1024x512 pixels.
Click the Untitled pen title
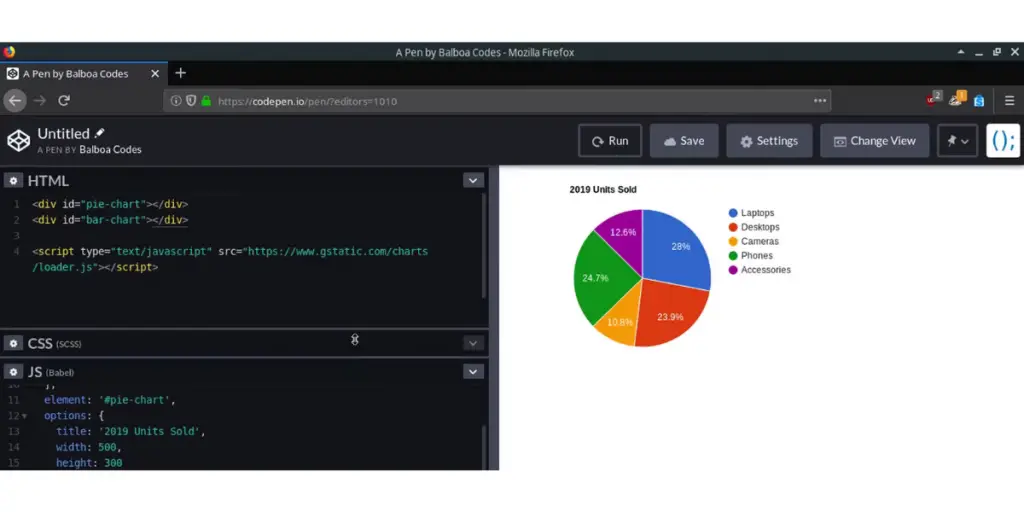tap(63, 134)
